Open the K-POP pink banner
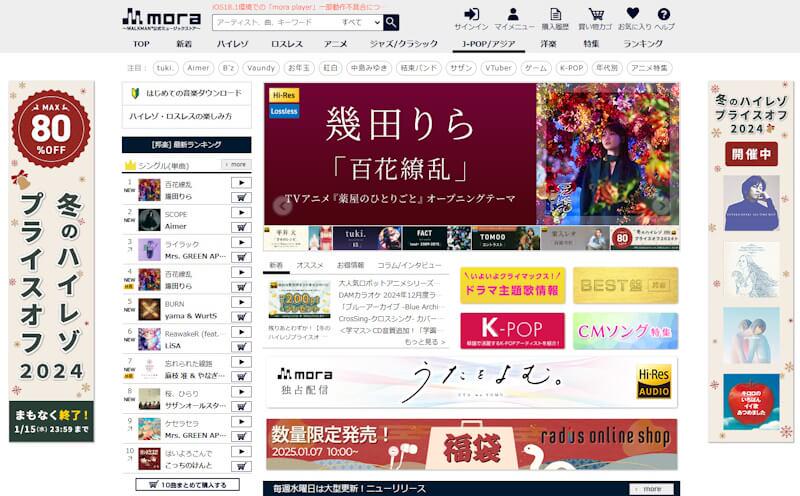This screenshot has height=496, width=800. (x=512, y=331)
